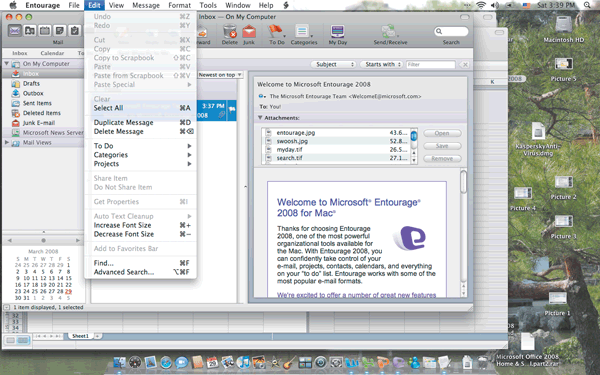Open the Tools menu
Screen dimensions: 600x375
point(208,5)
